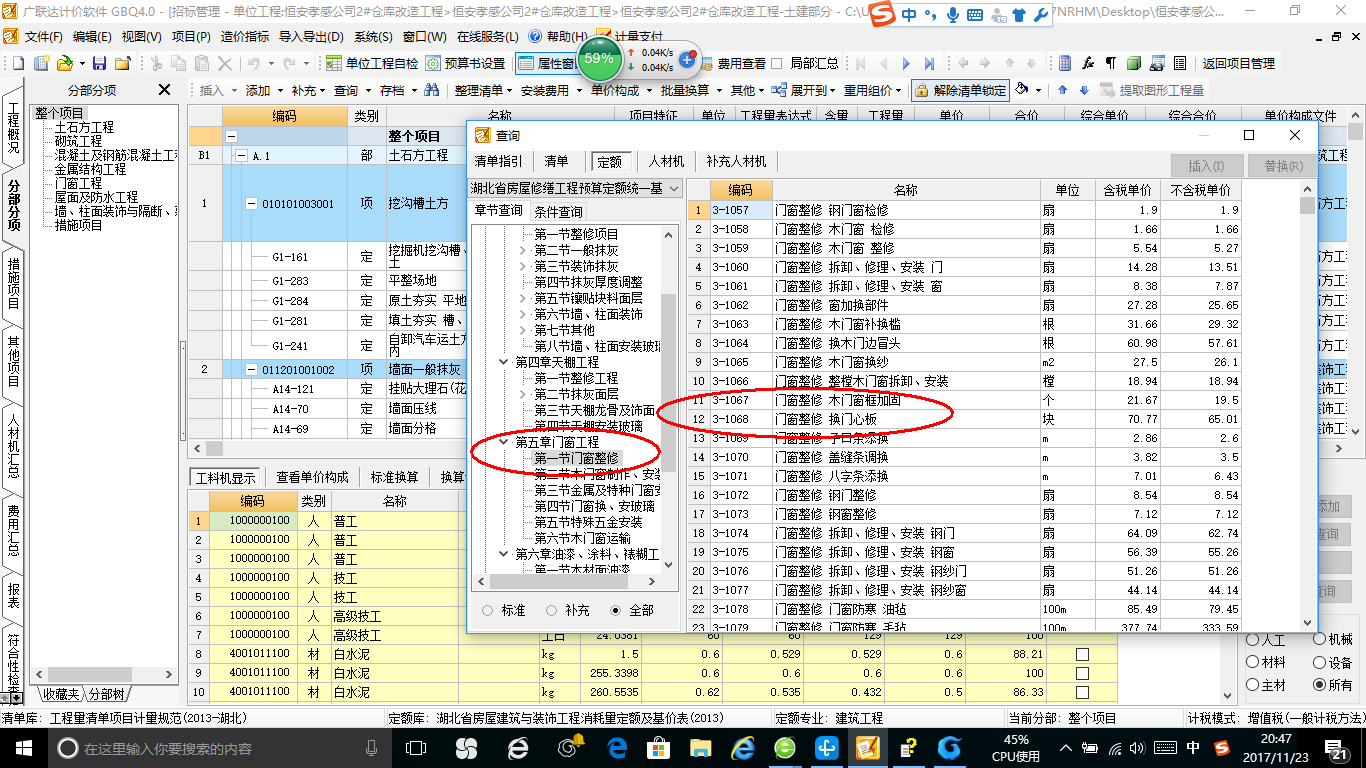The width and height of the screenshot is (1366, 768).
Task: Select the 标准 radio button
Action: (488, 610)
